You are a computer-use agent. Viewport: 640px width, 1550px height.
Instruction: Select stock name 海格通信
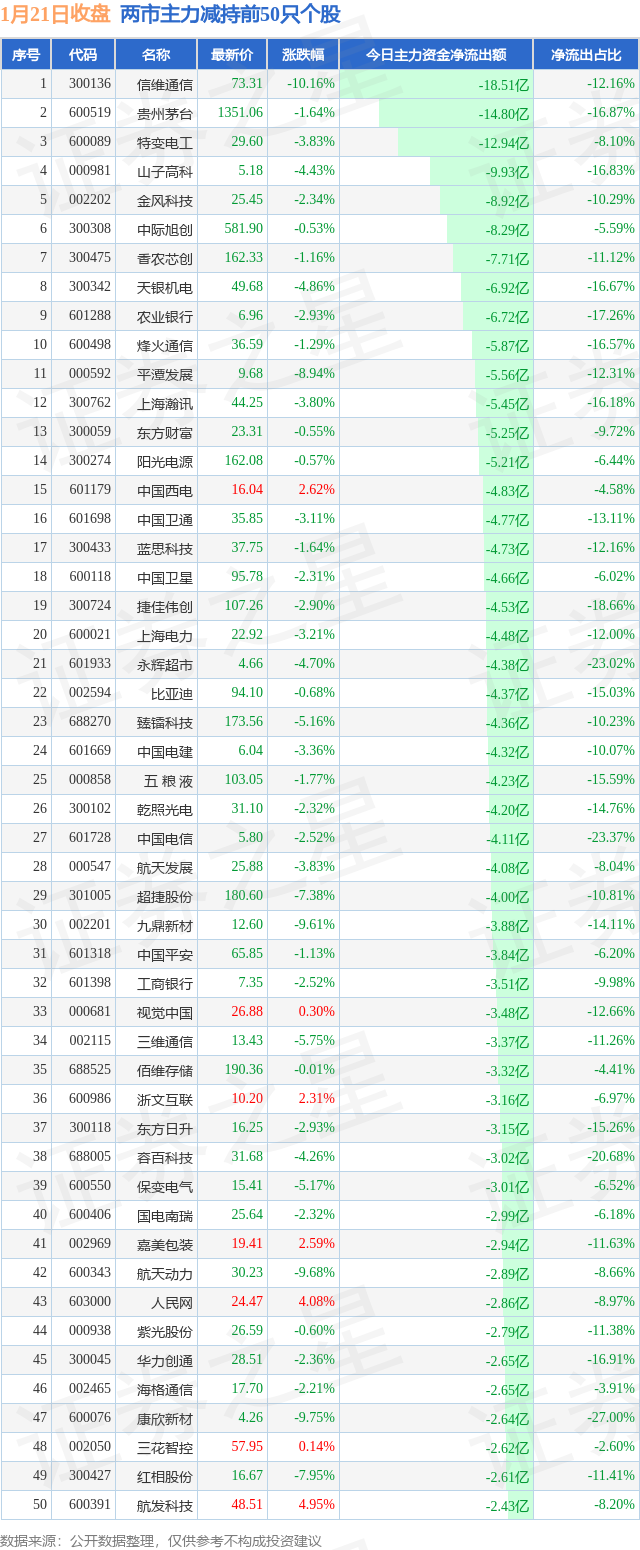165,1389
